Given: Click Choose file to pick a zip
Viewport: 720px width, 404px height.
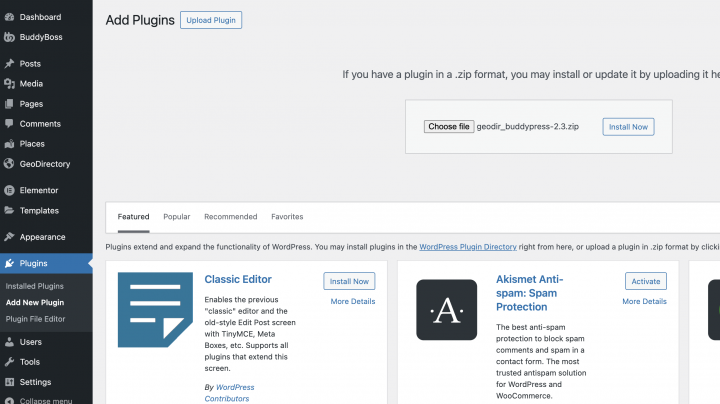Looking at the screenshot, I should pos(448,127).
